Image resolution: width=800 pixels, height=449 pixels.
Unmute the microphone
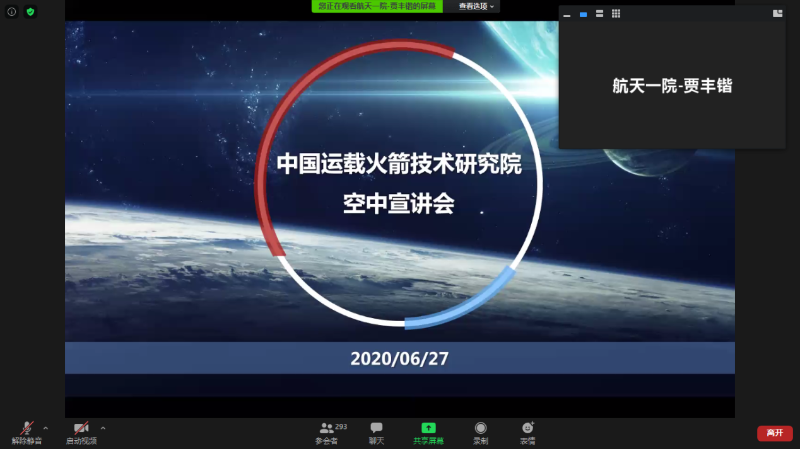tap(27, 433)
